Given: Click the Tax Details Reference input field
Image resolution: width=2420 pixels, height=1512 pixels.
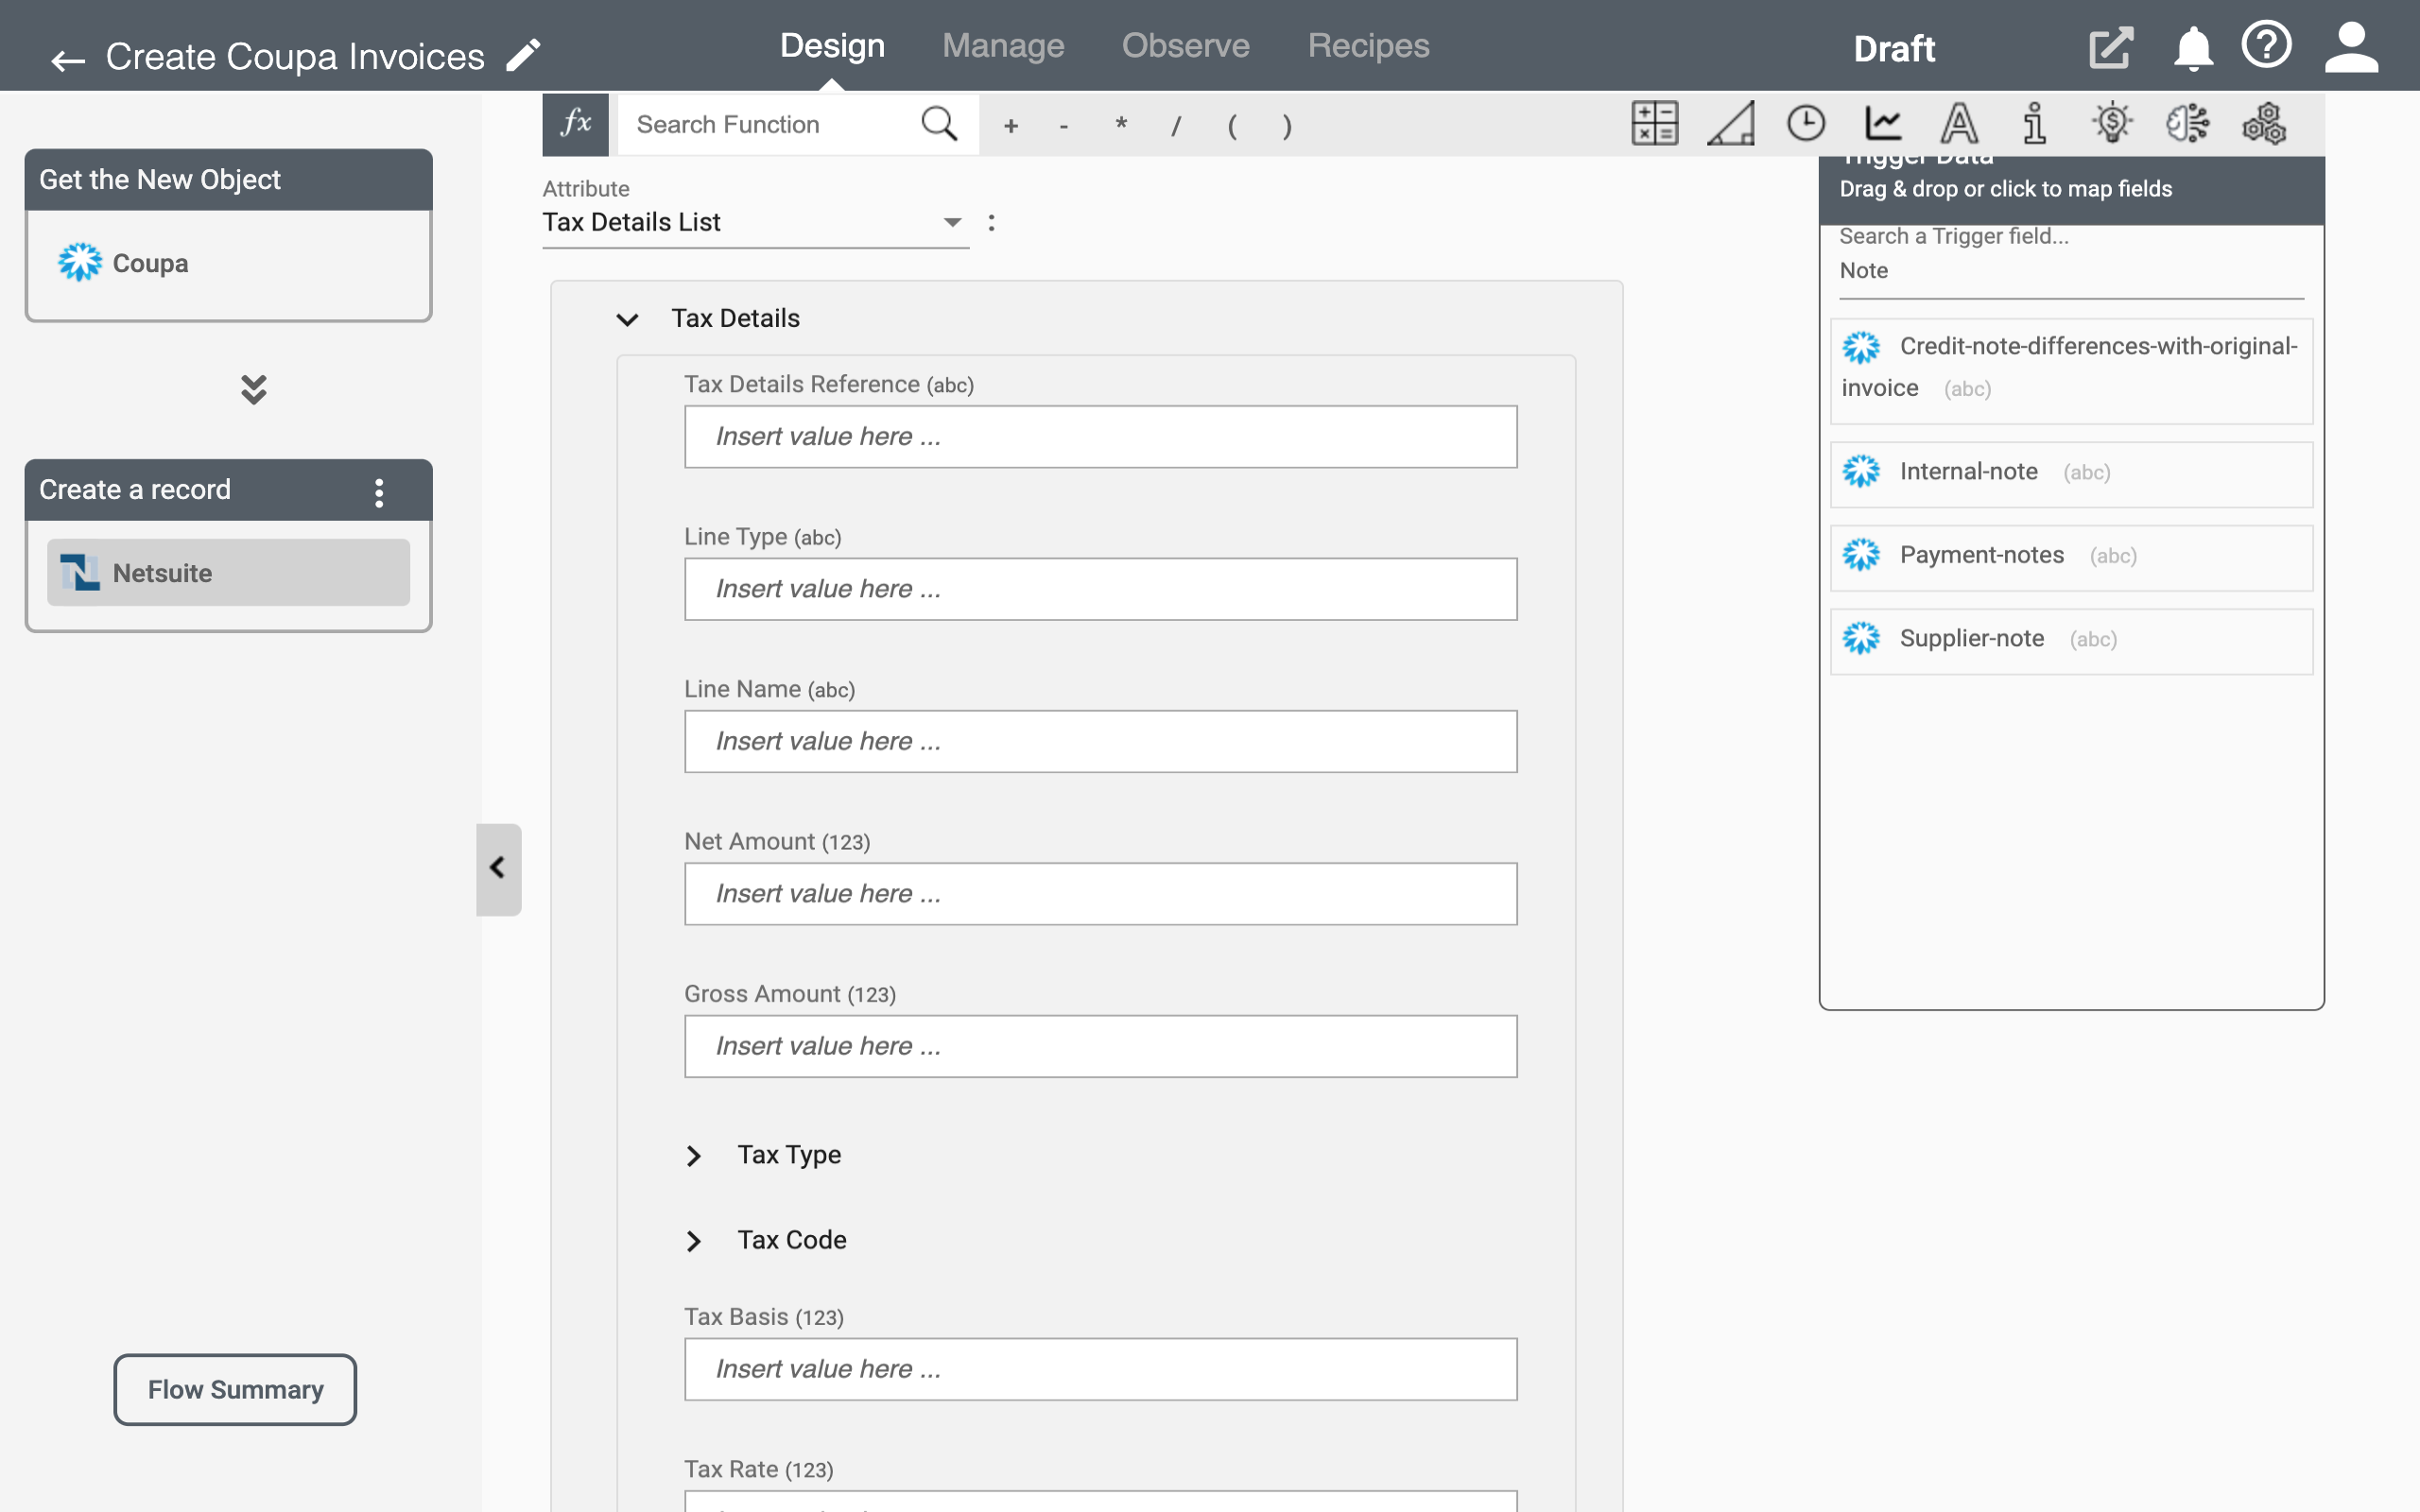Looking at the screenshot, I should pyautogui.click(x=1099, y=436).
